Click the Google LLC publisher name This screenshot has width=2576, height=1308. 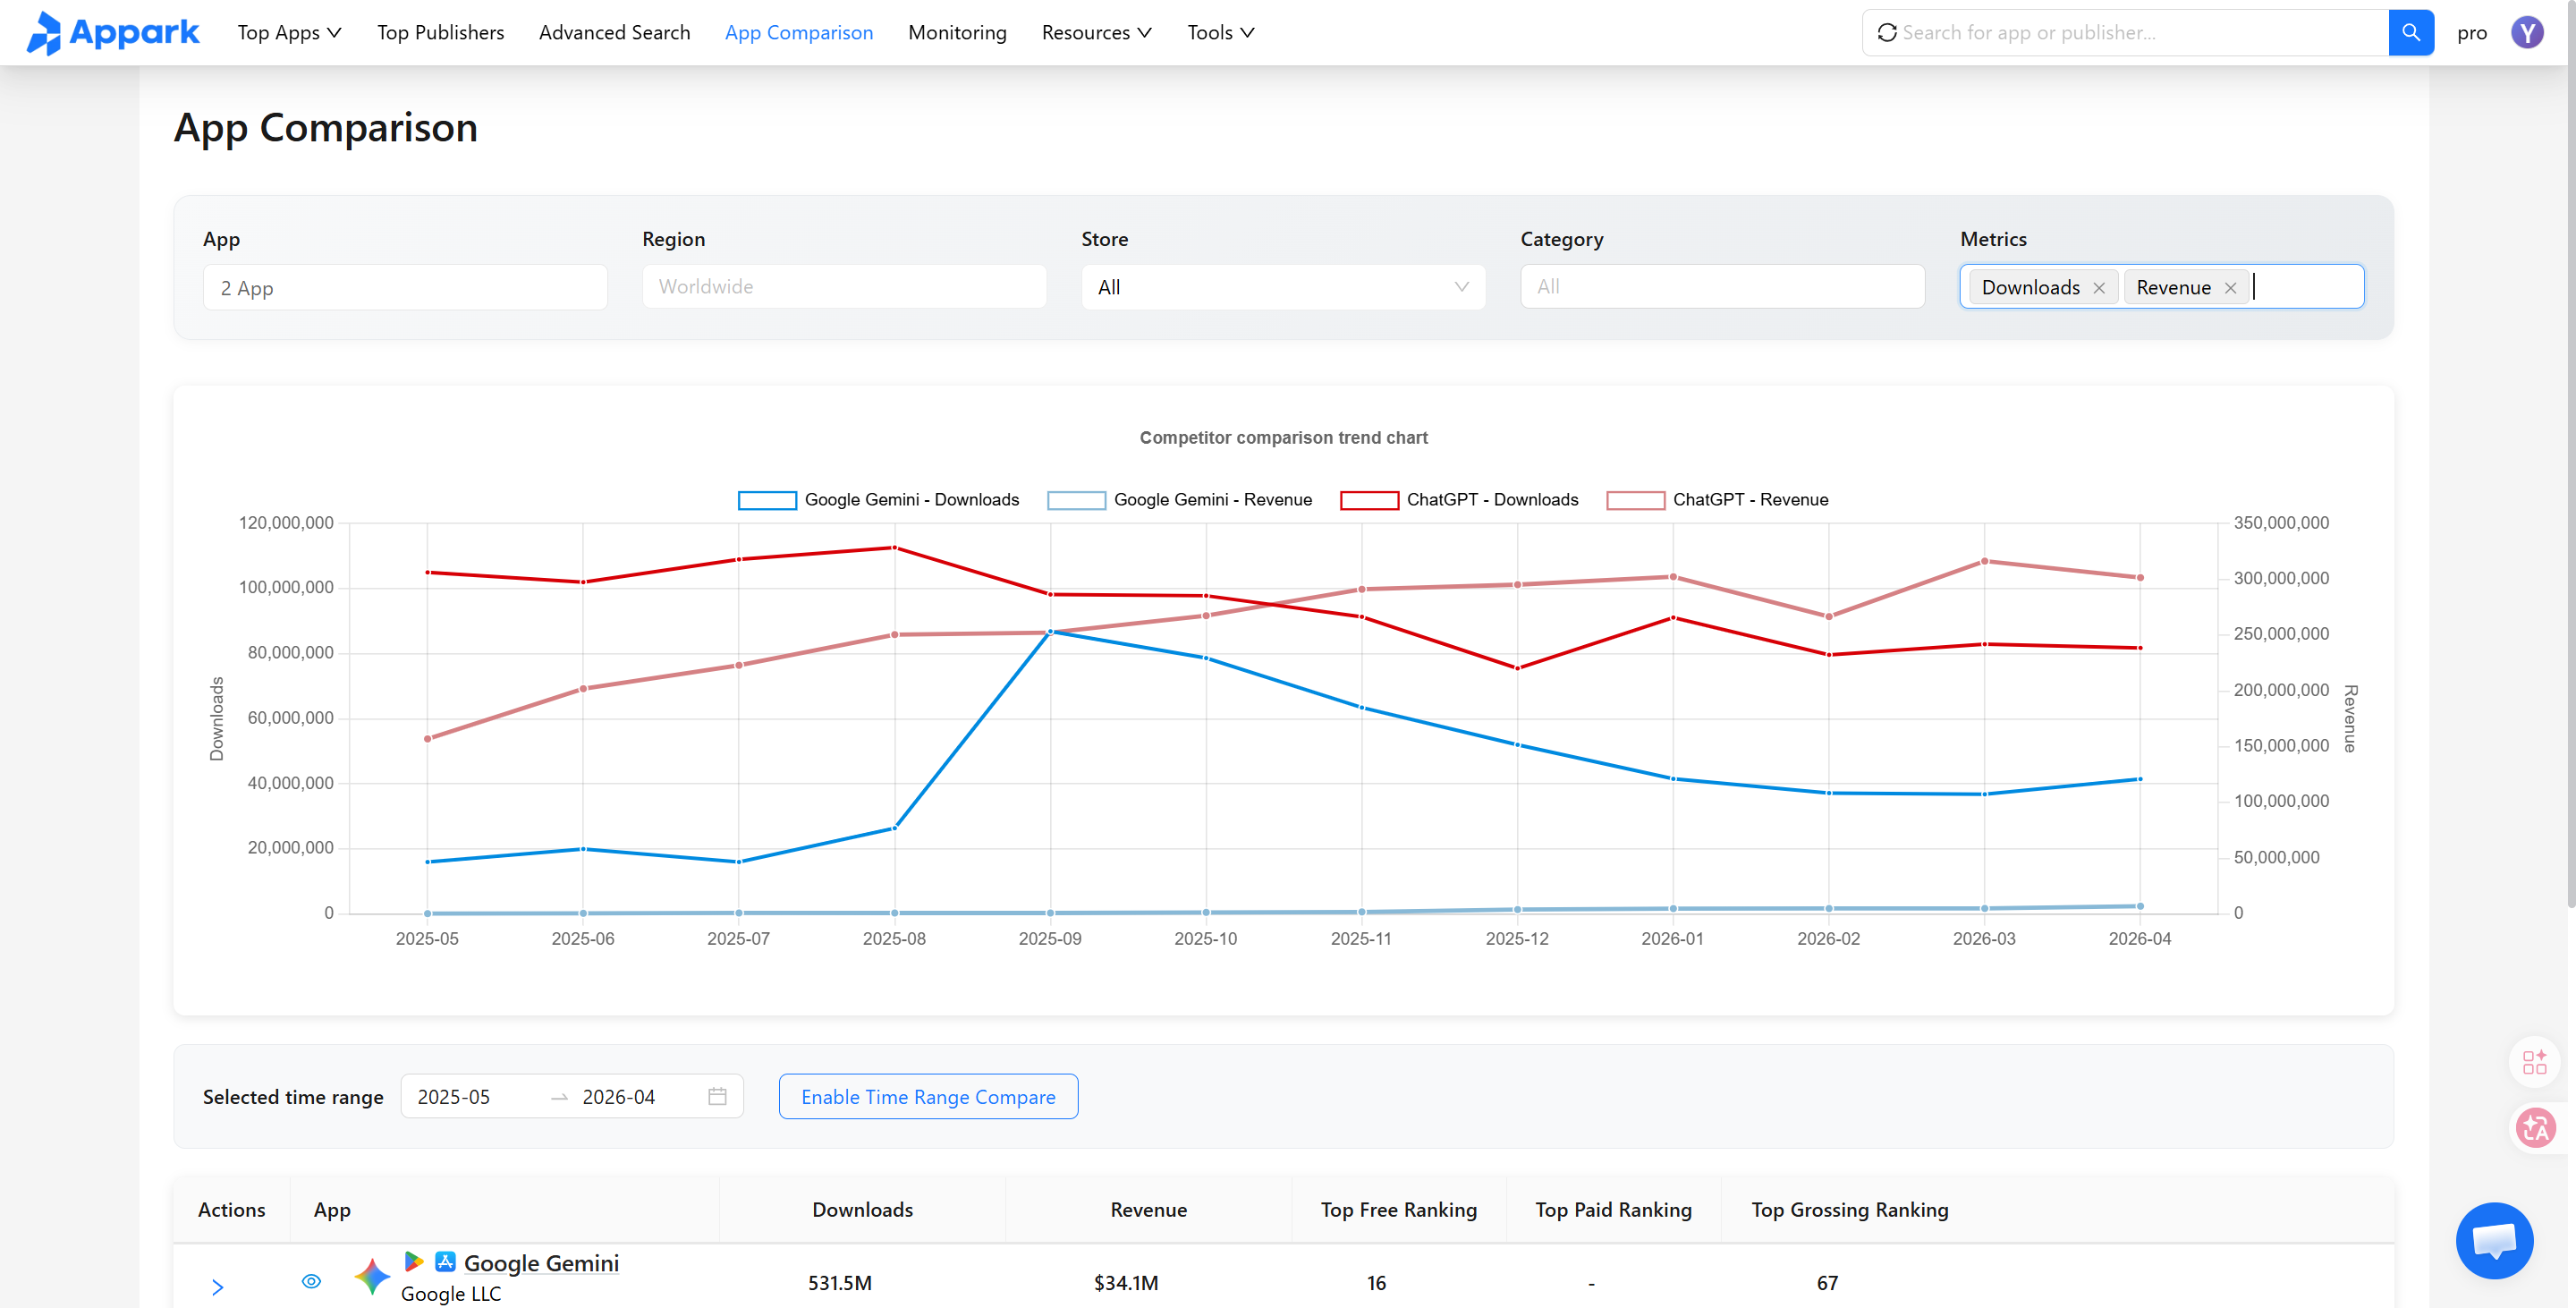pyautogui.click(x=451, y=1293)
